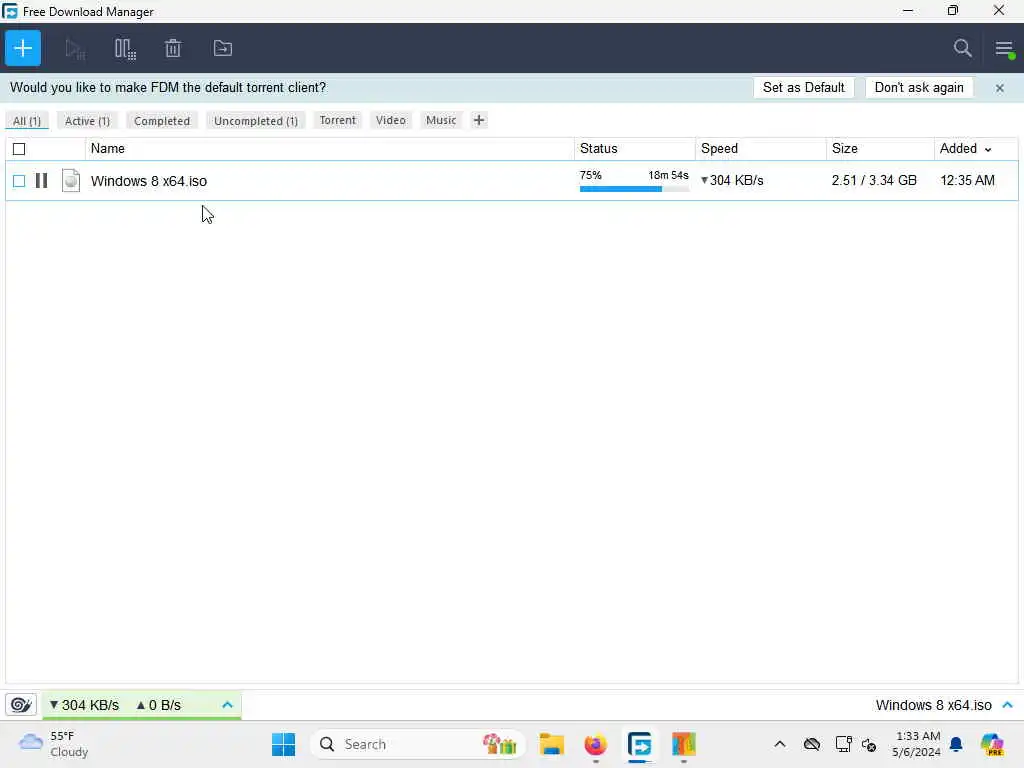Open notifications bell in taskbar
This screenshot has height=768, width=1024.
956,744
